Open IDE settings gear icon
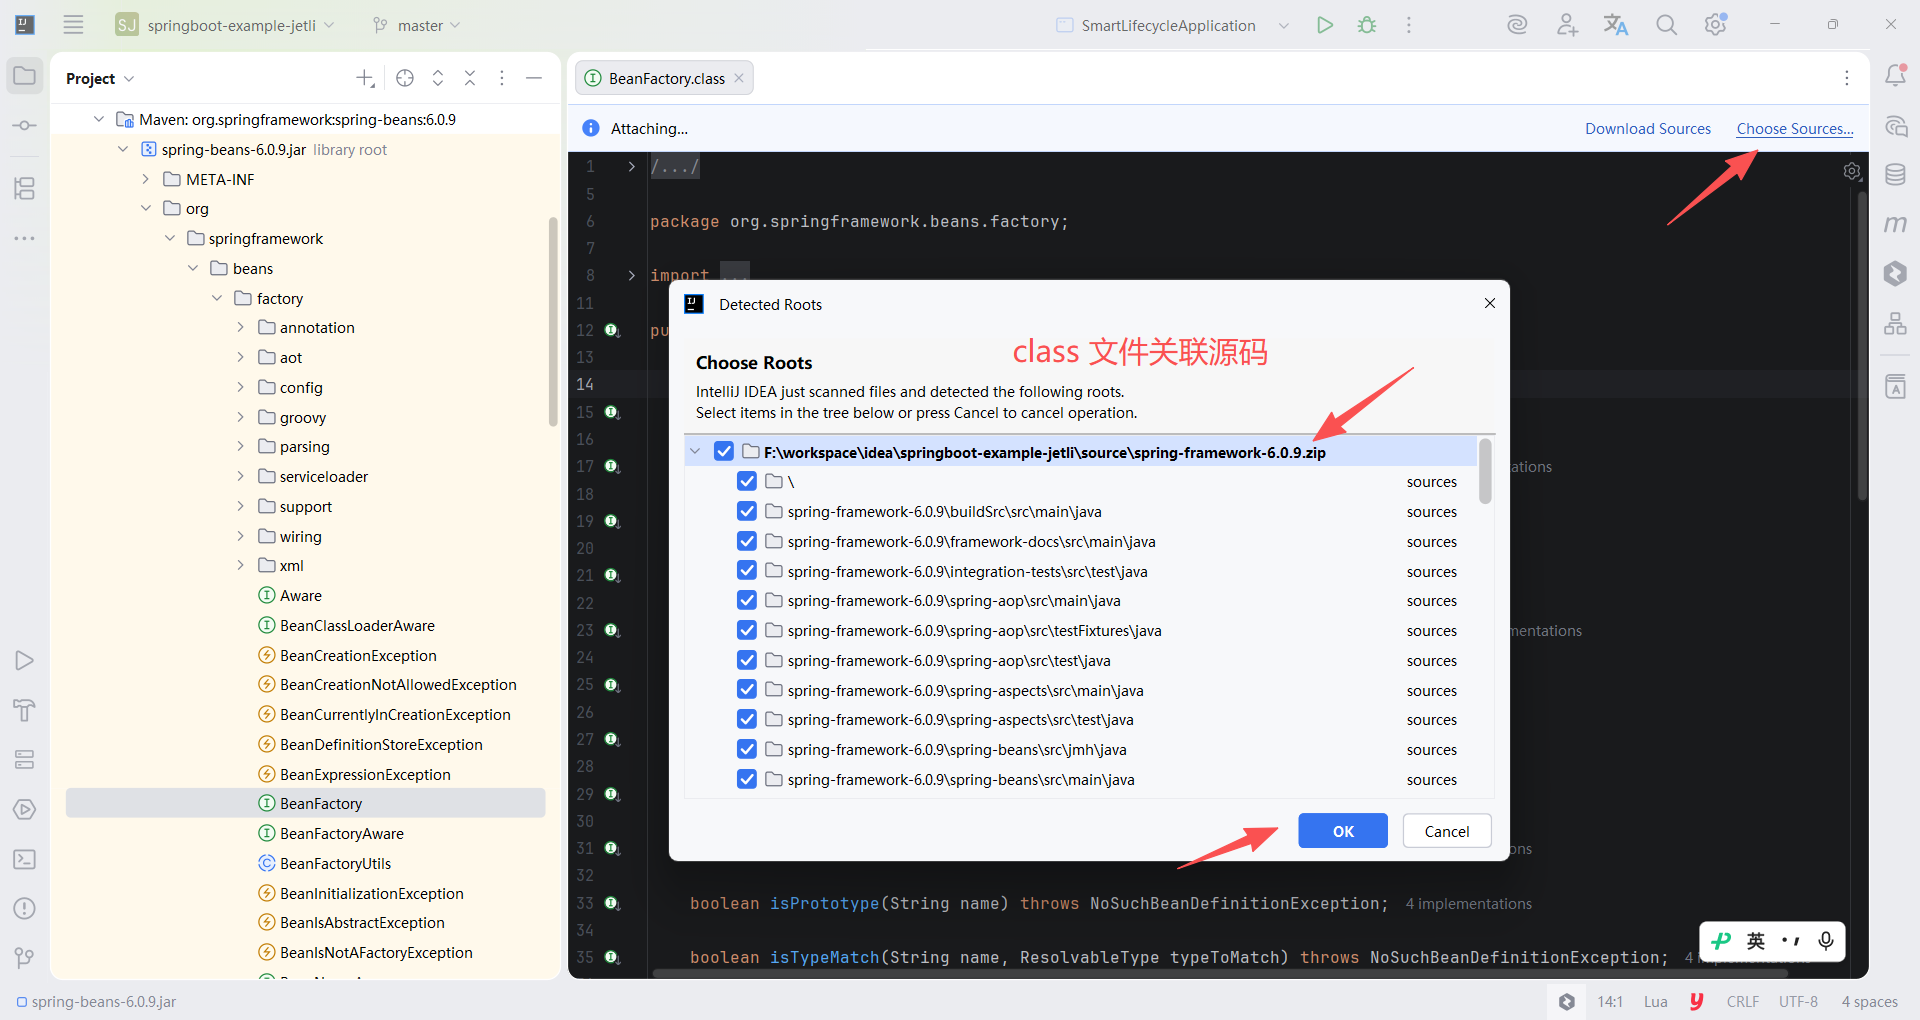Image resolution: width=1920 pixels, height=1020 pixels. click(1716, 25)
